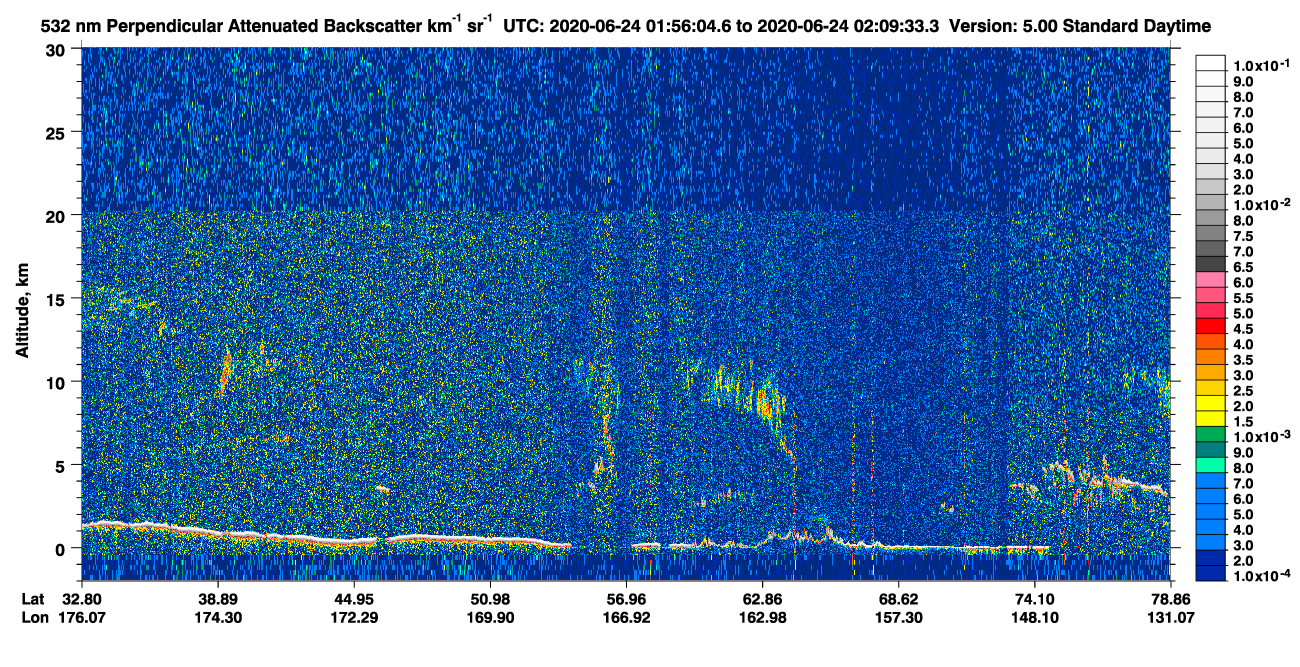The image size is (1300, 667).
Task: Select latitude value 74.10
Action: 1034,599
